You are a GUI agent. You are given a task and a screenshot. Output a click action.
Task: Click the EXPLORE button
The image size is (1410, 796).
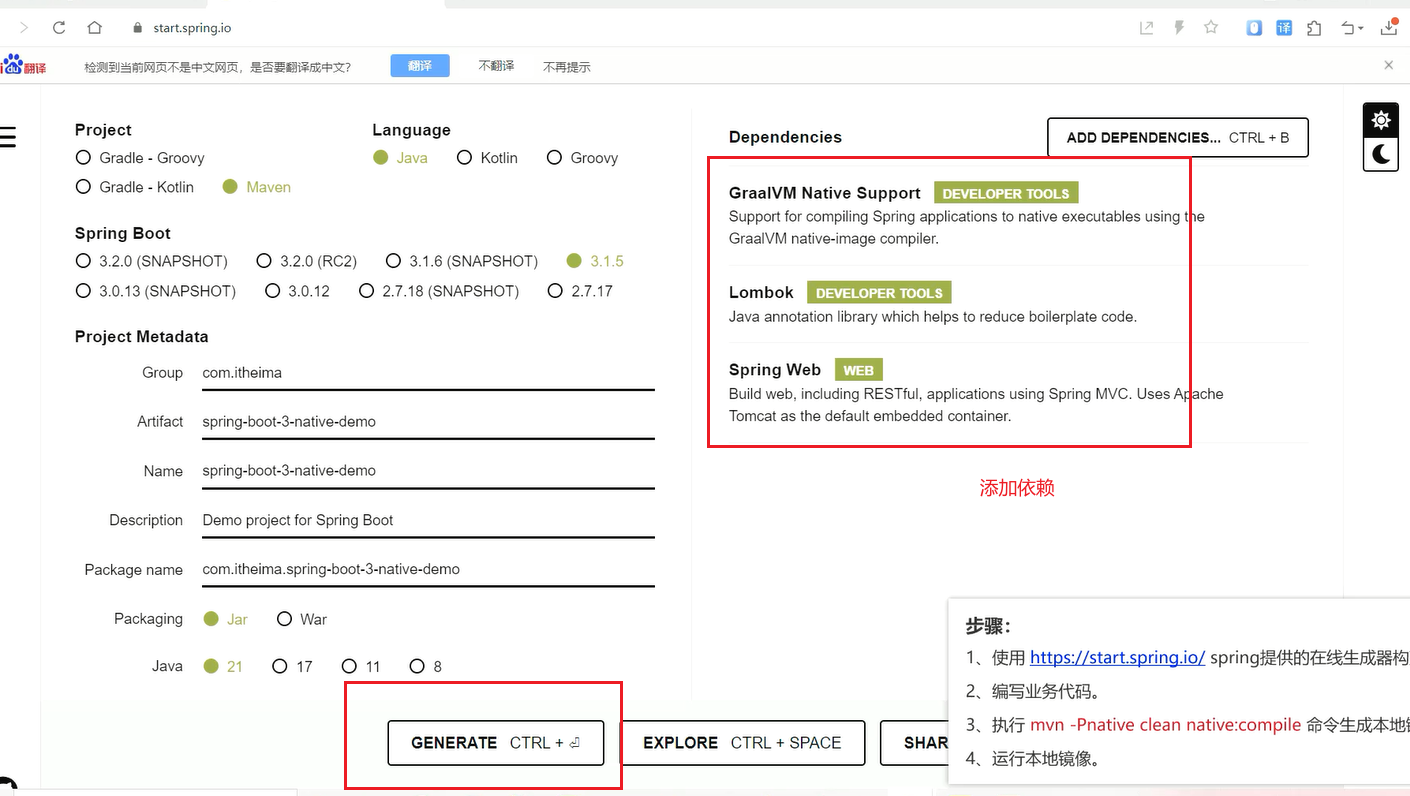(x=742, y=743)
